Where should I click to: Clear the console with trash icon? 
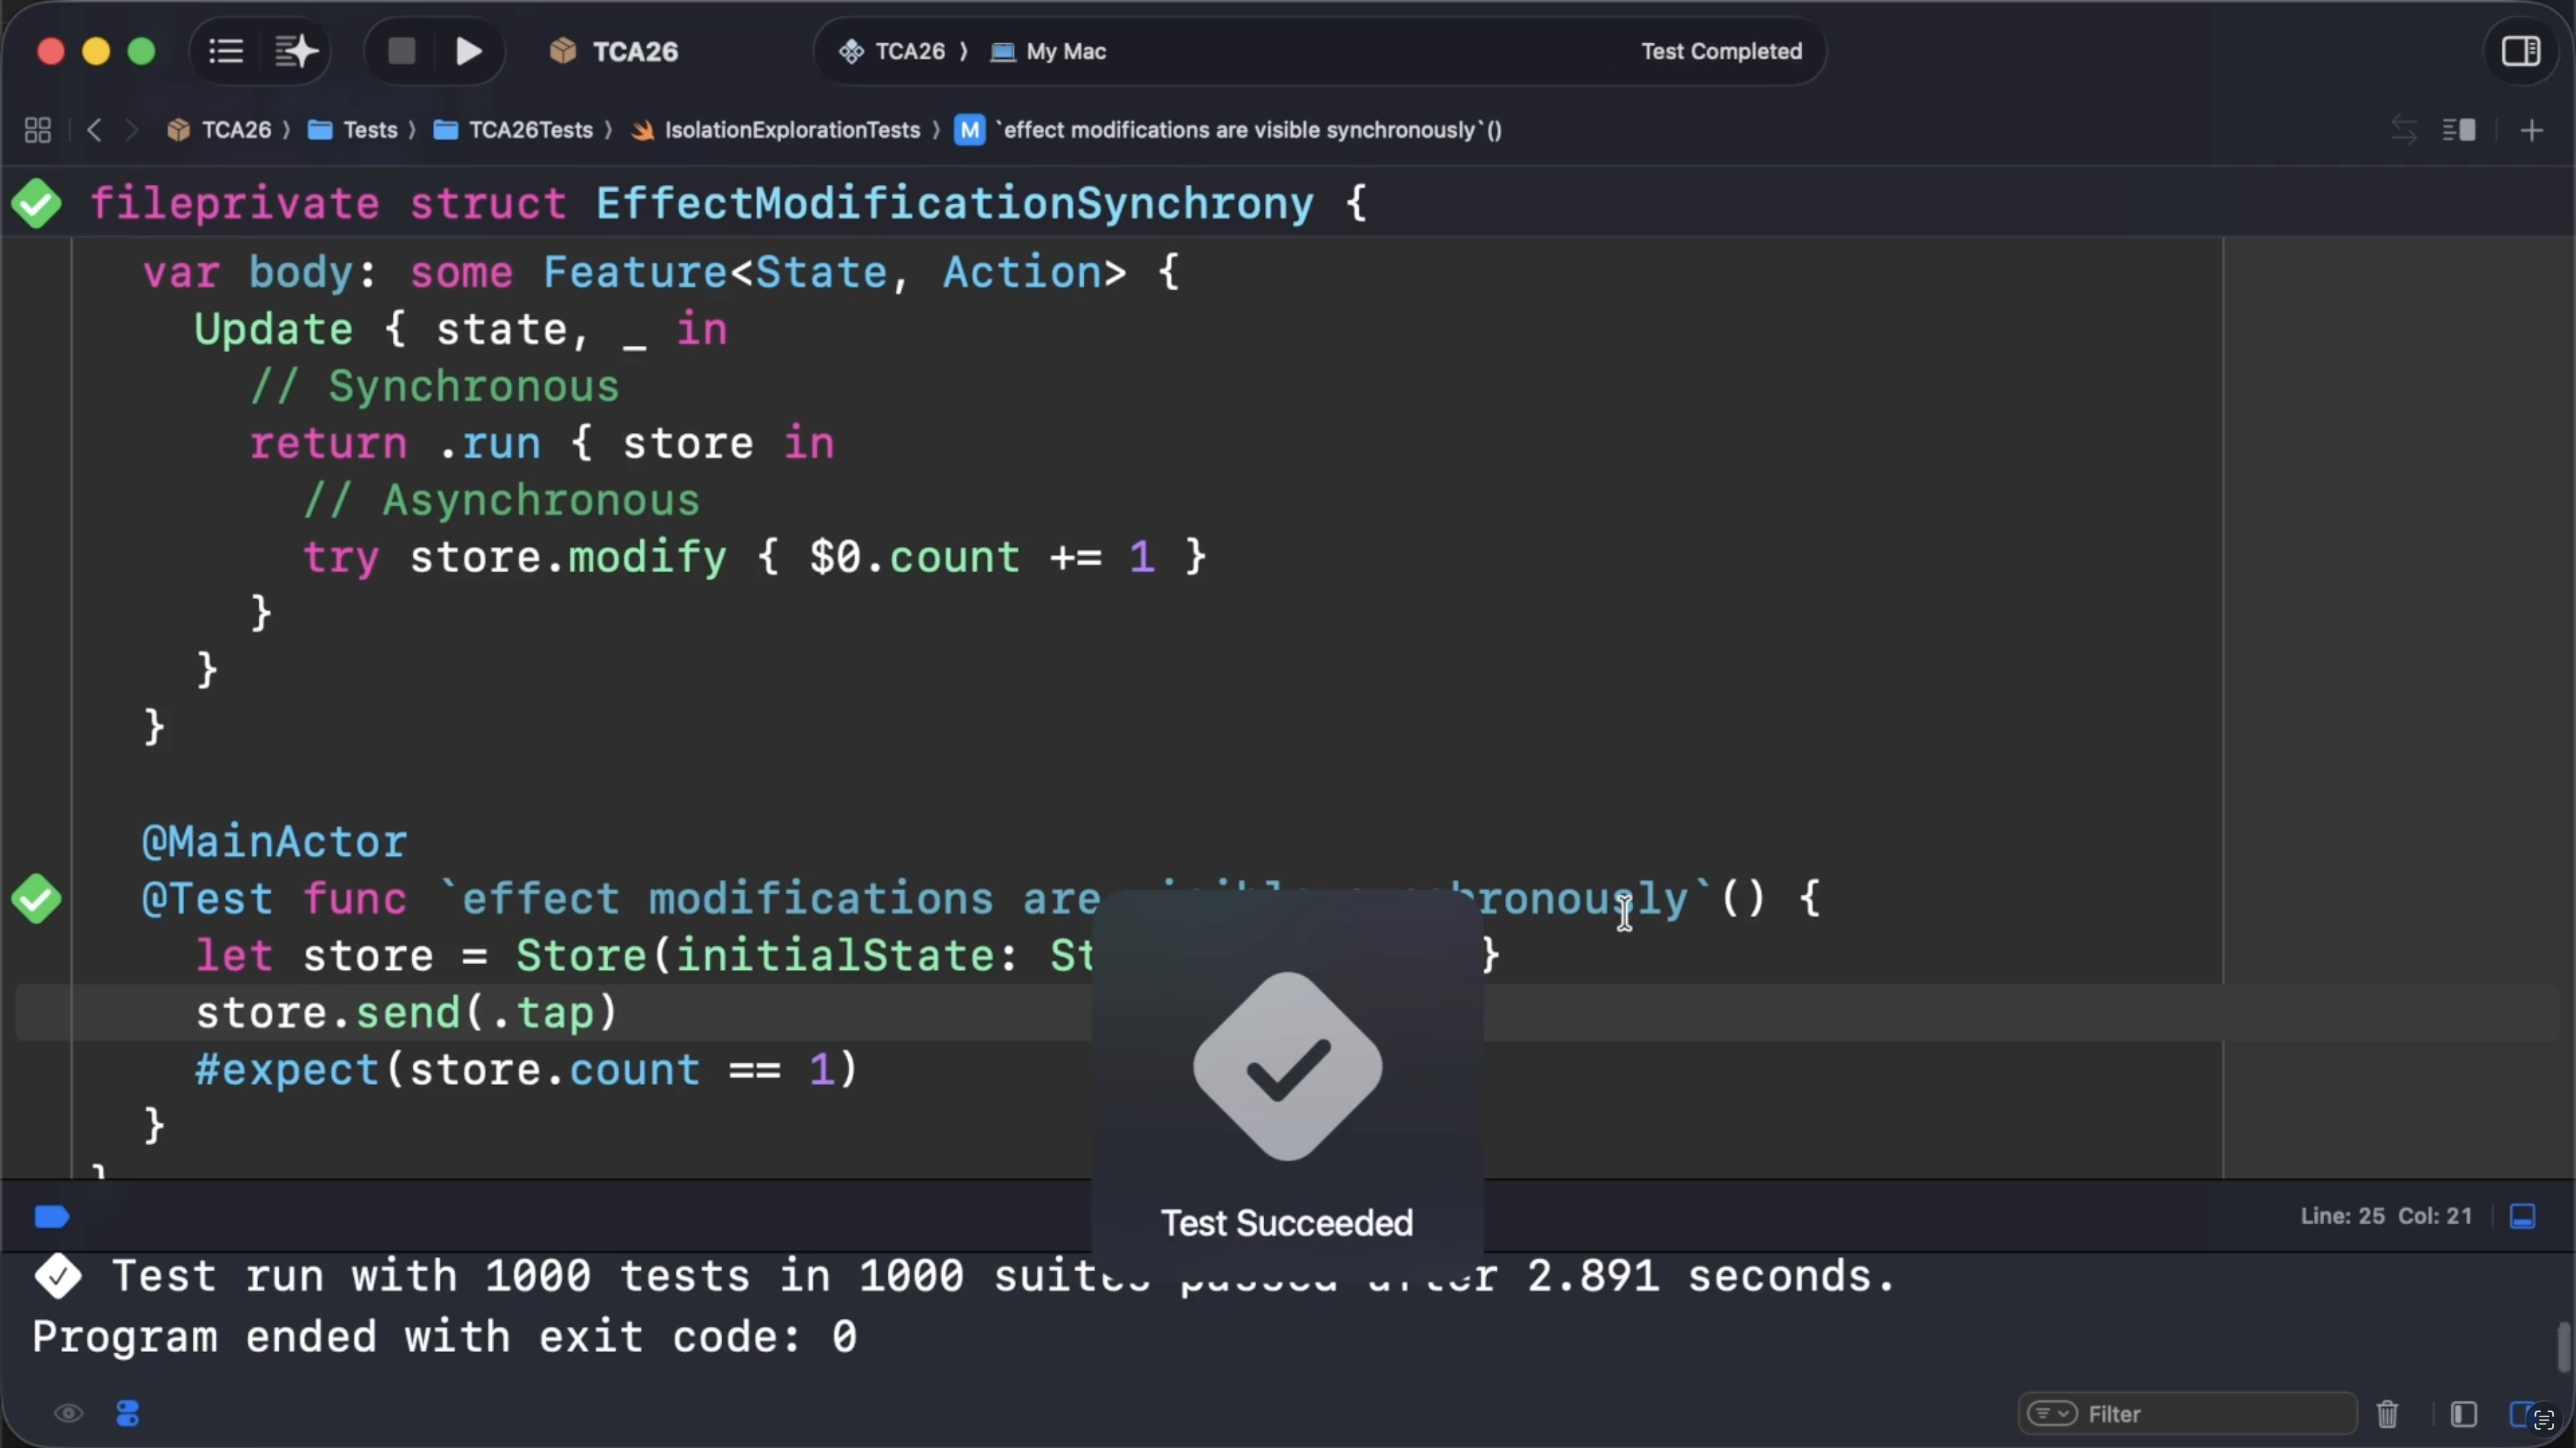pyautogui.click(x=2387, y=1413)
